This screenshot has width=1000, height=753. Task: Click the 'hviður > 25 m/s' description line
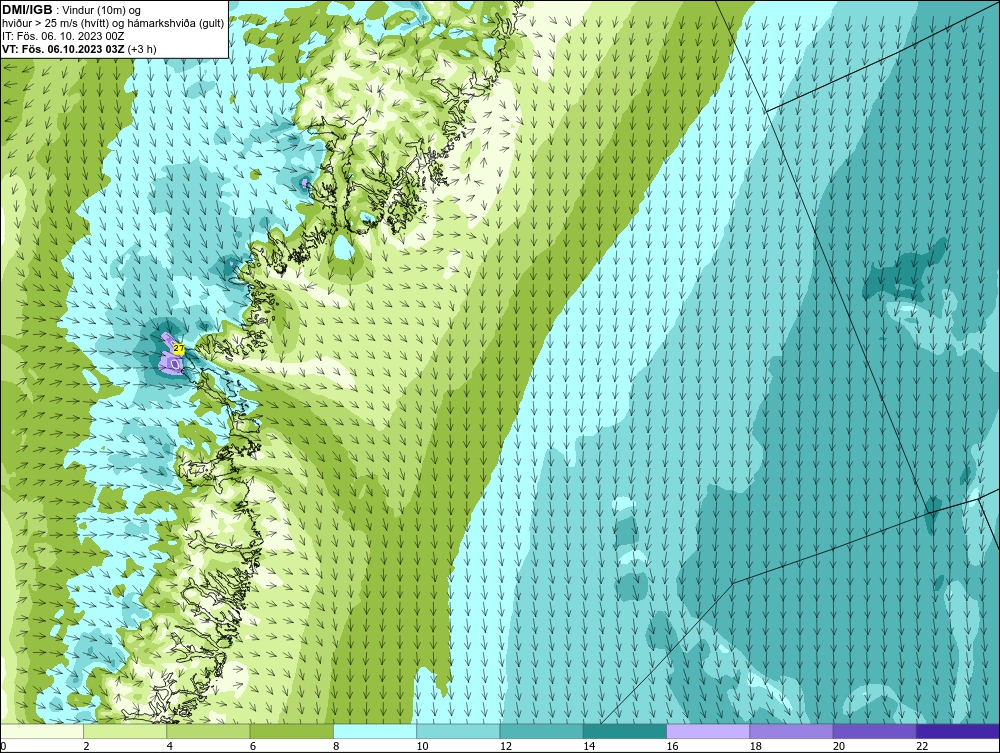point(113,24)
